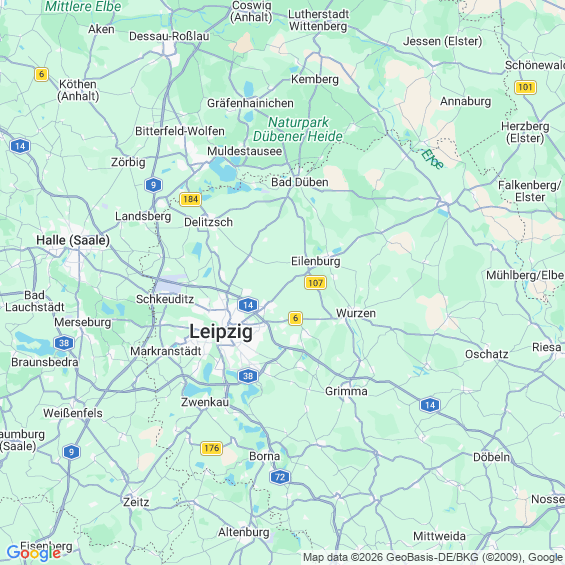Click the B176 road shield near Borna
The height and width of the screenshot is (565, 565).
pyautogui.click(x=212, y=448)
